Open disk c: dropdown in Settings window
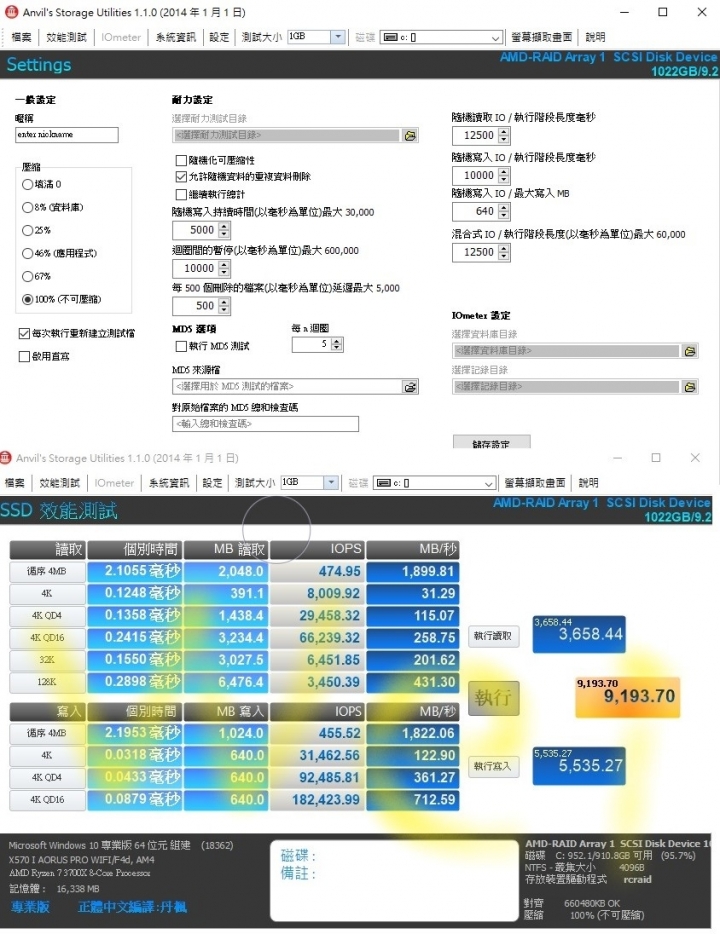The width and height of the screenshot is (720, 934). pyautogui.click(x=495, y=38)
